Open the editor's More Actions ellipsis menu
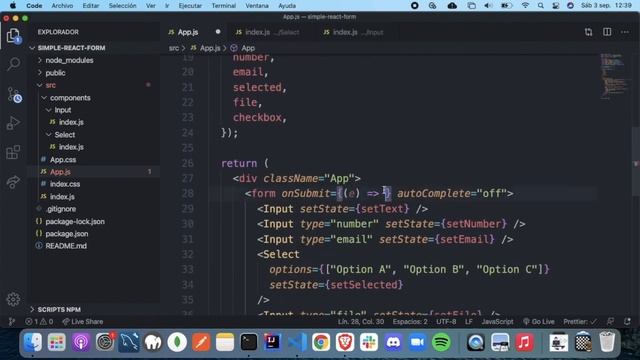 625,32
